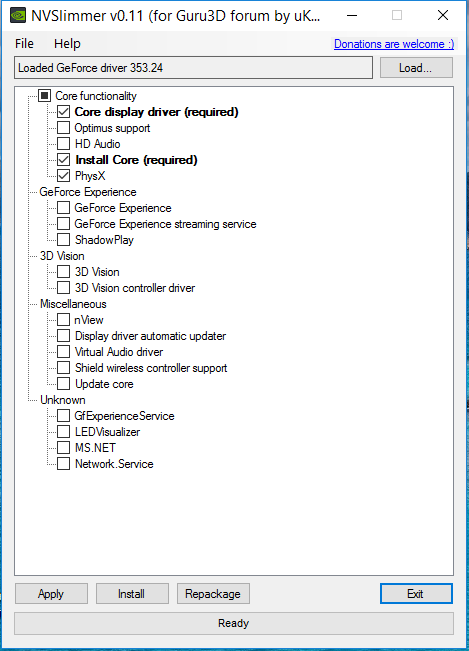Enable the Optimus support checkbox

pyautogui.click(x=64, y=128)
